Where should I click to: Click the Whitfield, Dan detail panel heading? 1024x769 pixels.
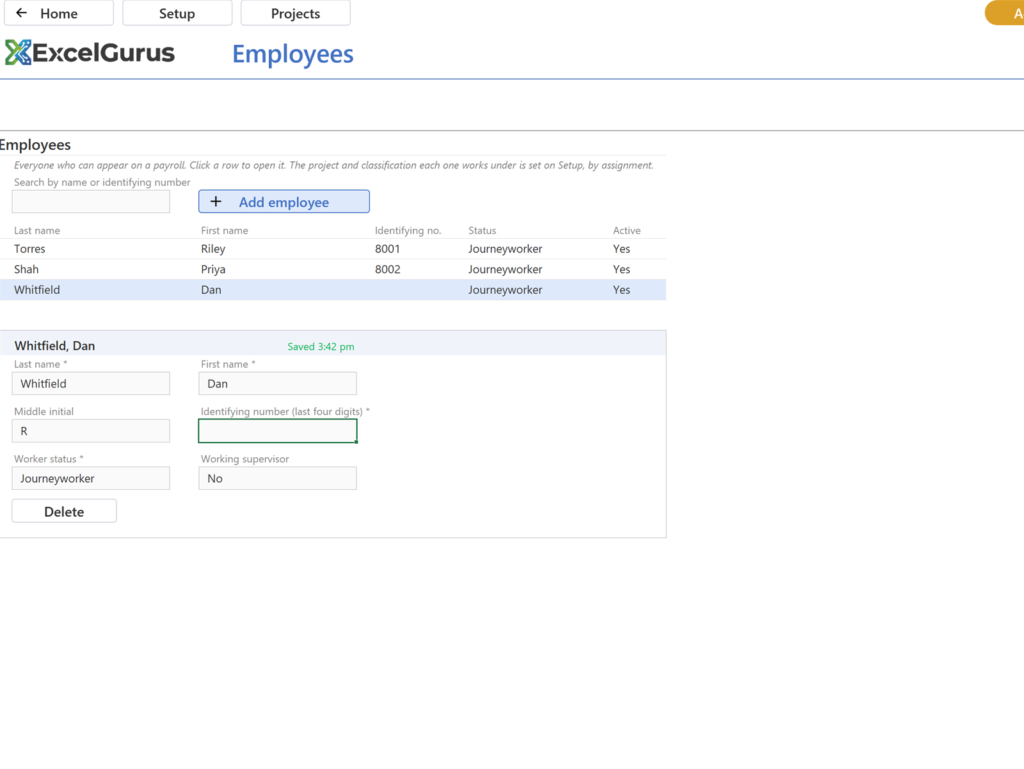point(54,346)
